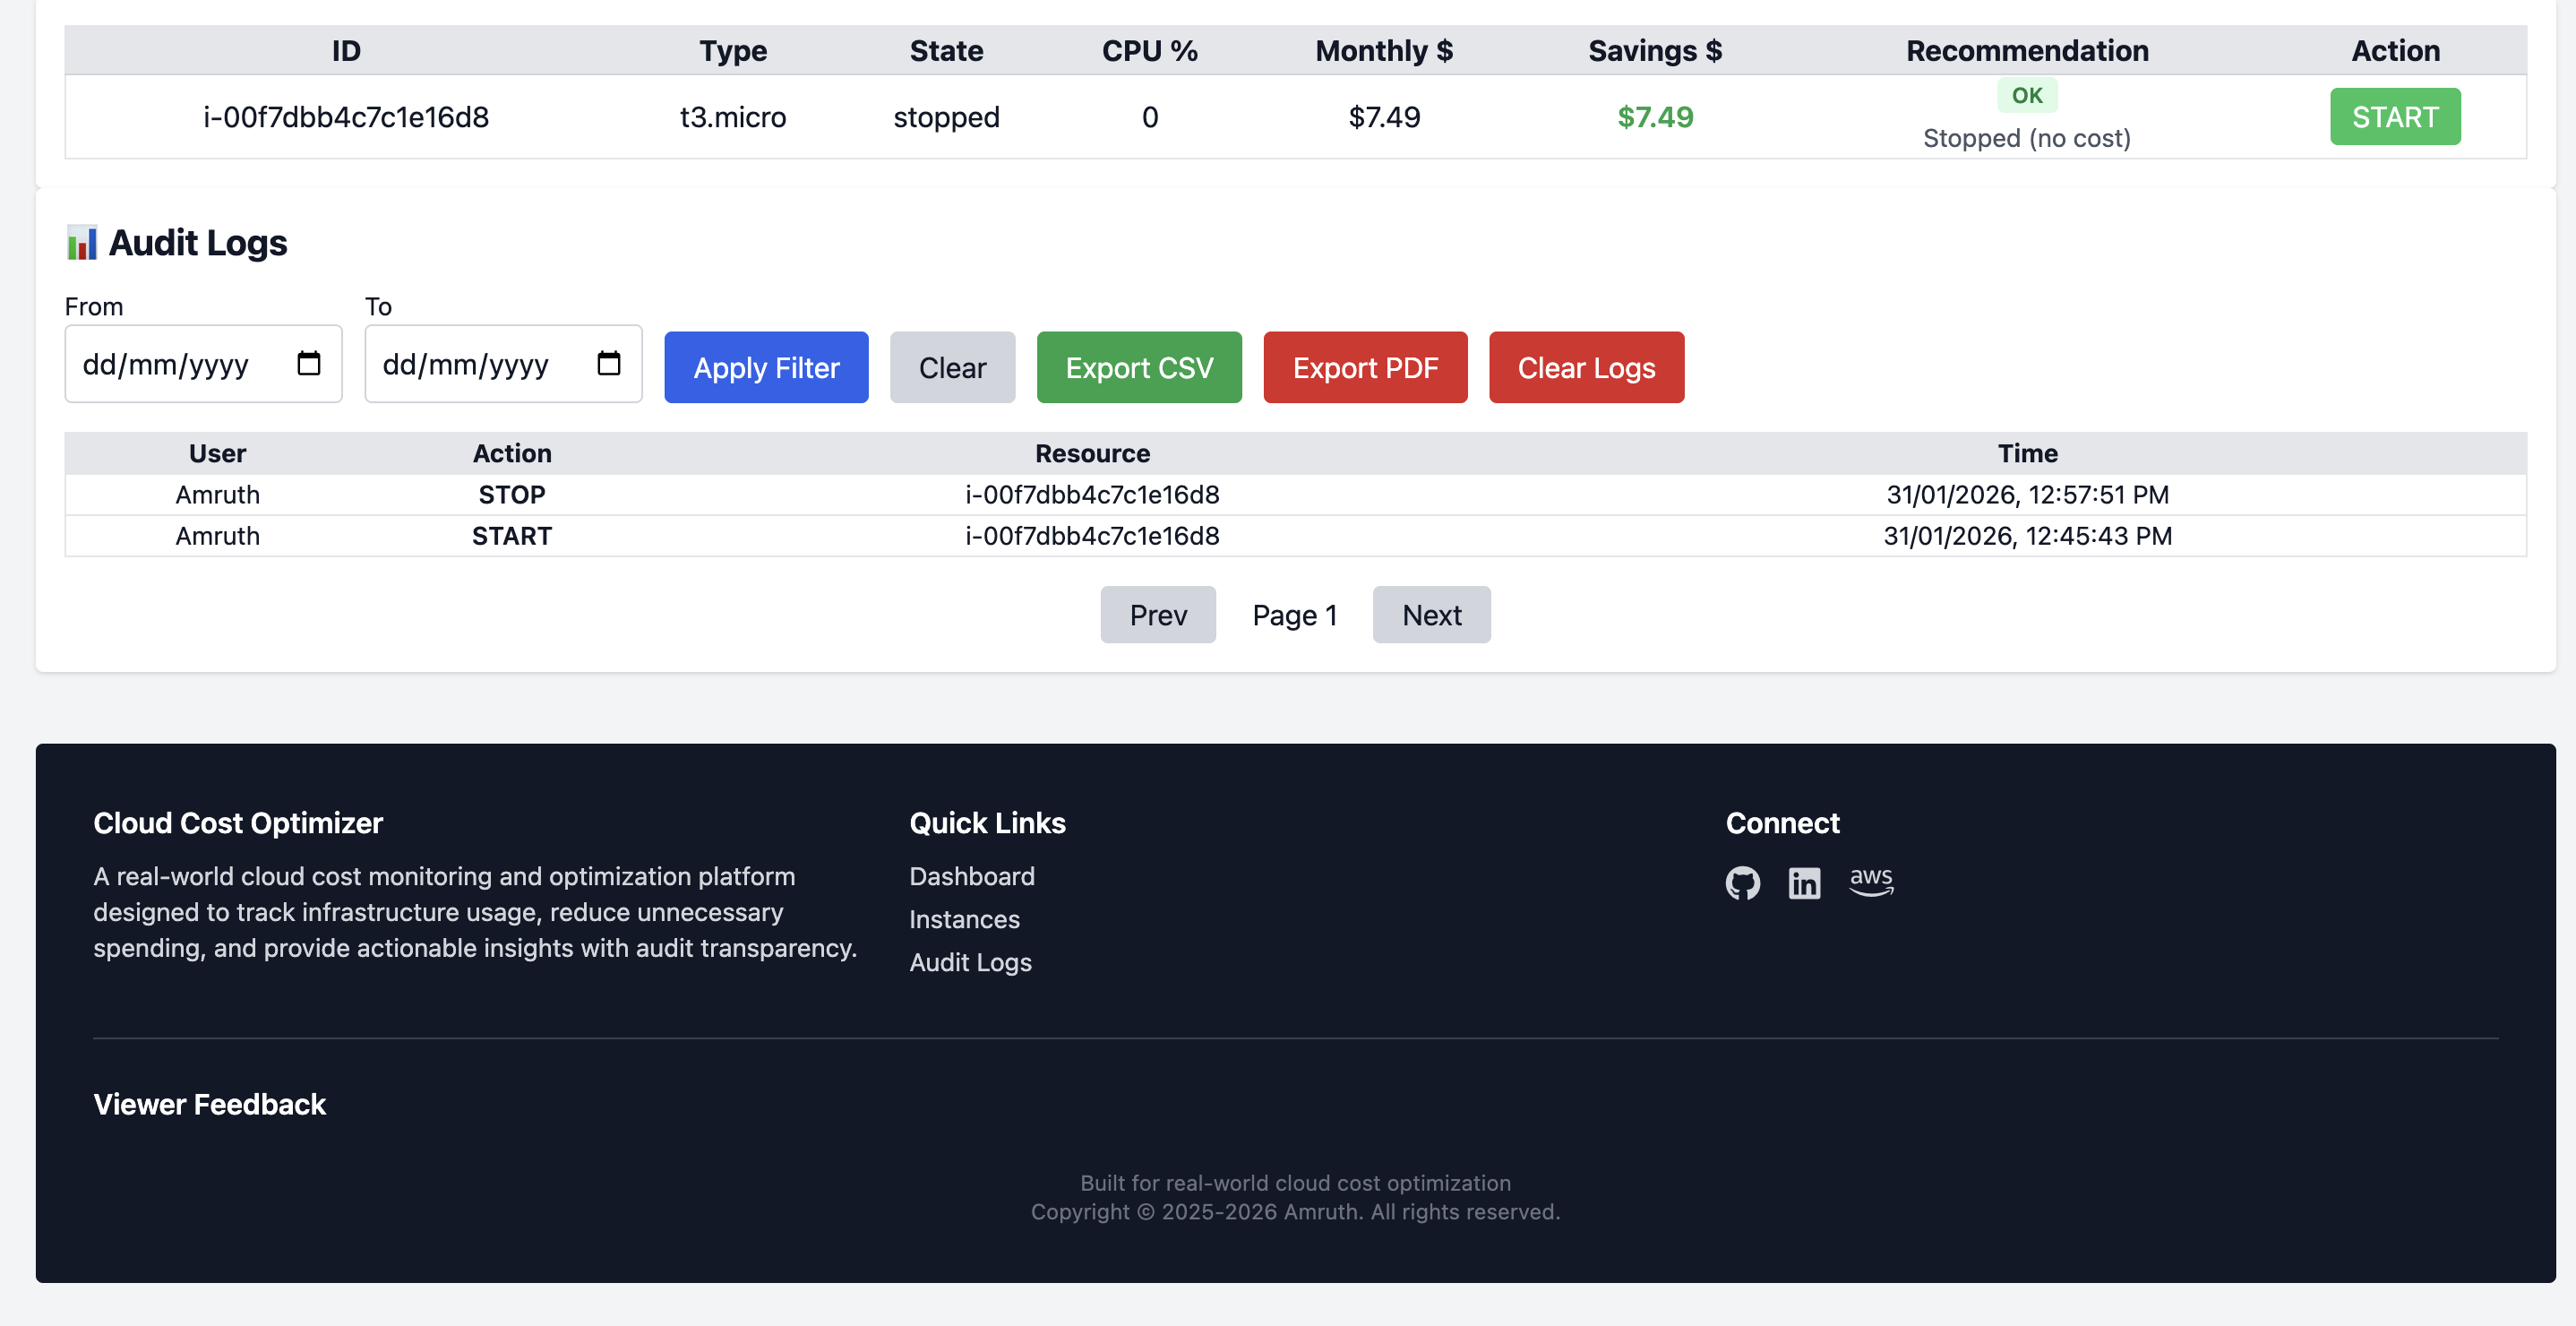Viewport: 2576px width, 1326px height.
Task: Go to the previous logs page
Action: point(1157,614)
